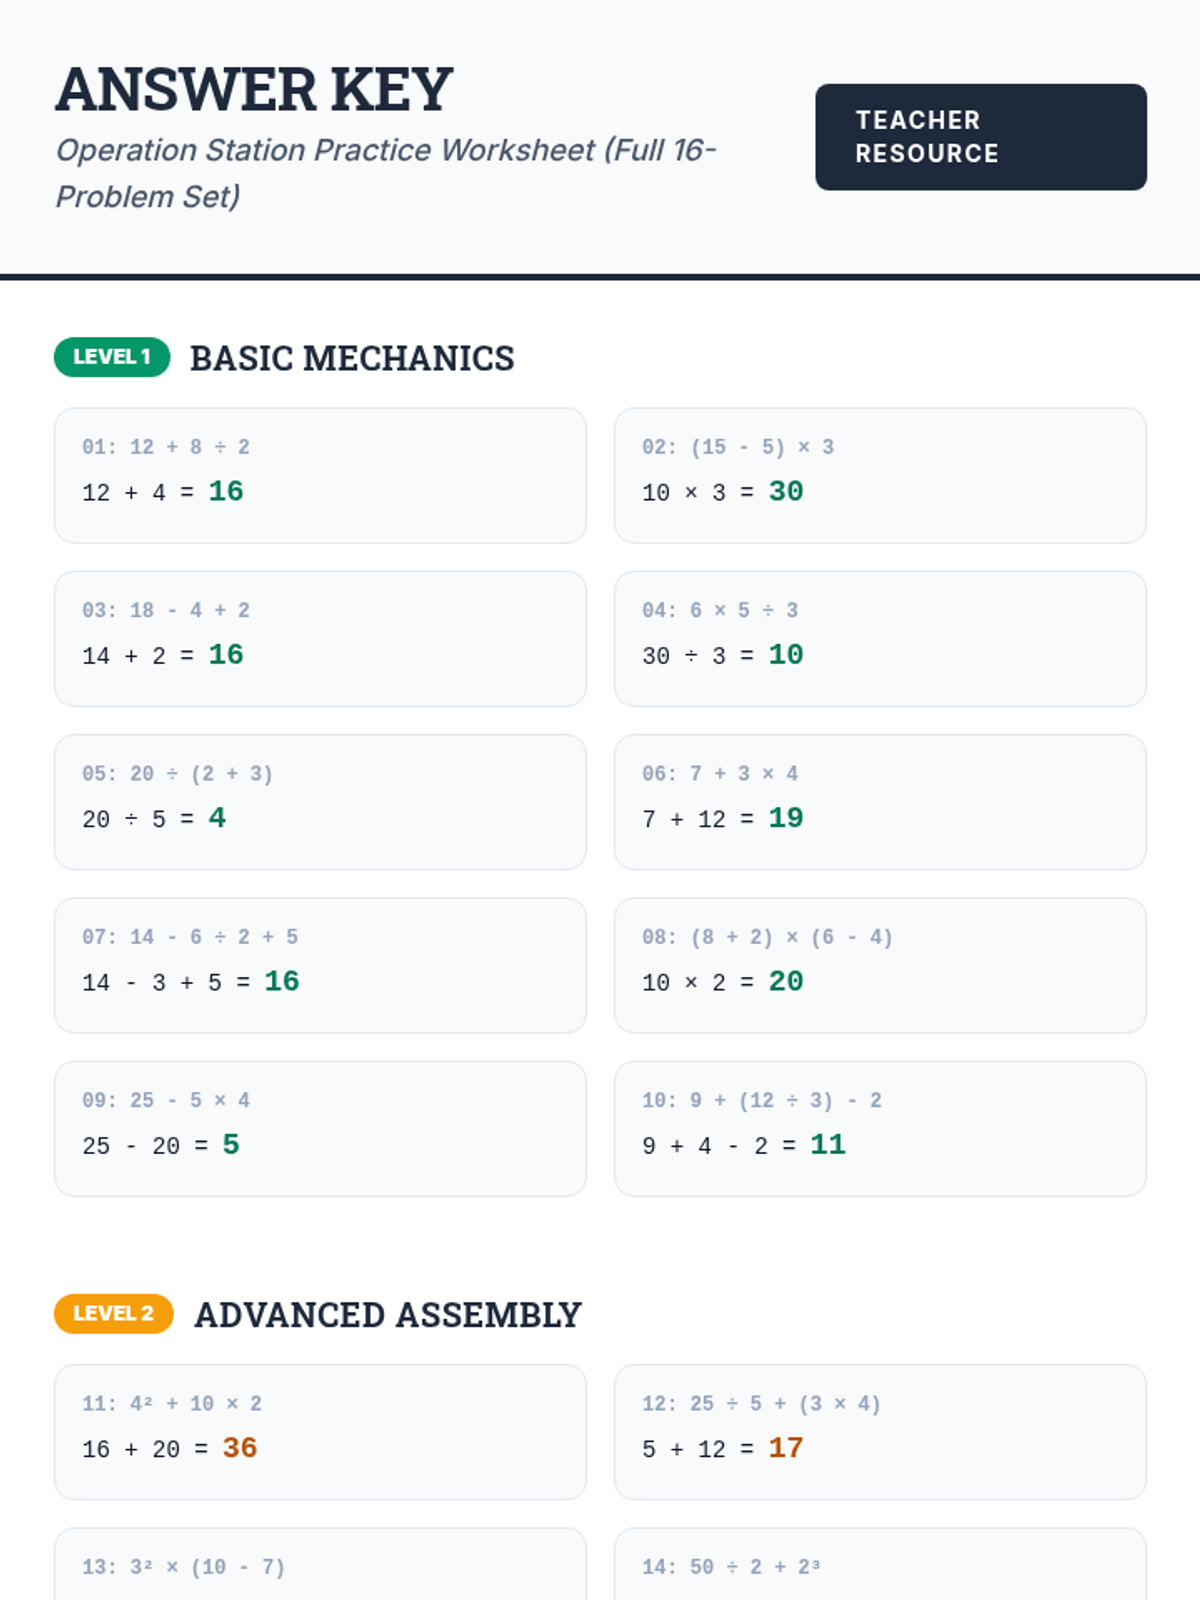This screenshot has height=1600, width=1200.
Task: Select problem 04 card 6 × 5 ÷ 3
Action: [880, 639]
